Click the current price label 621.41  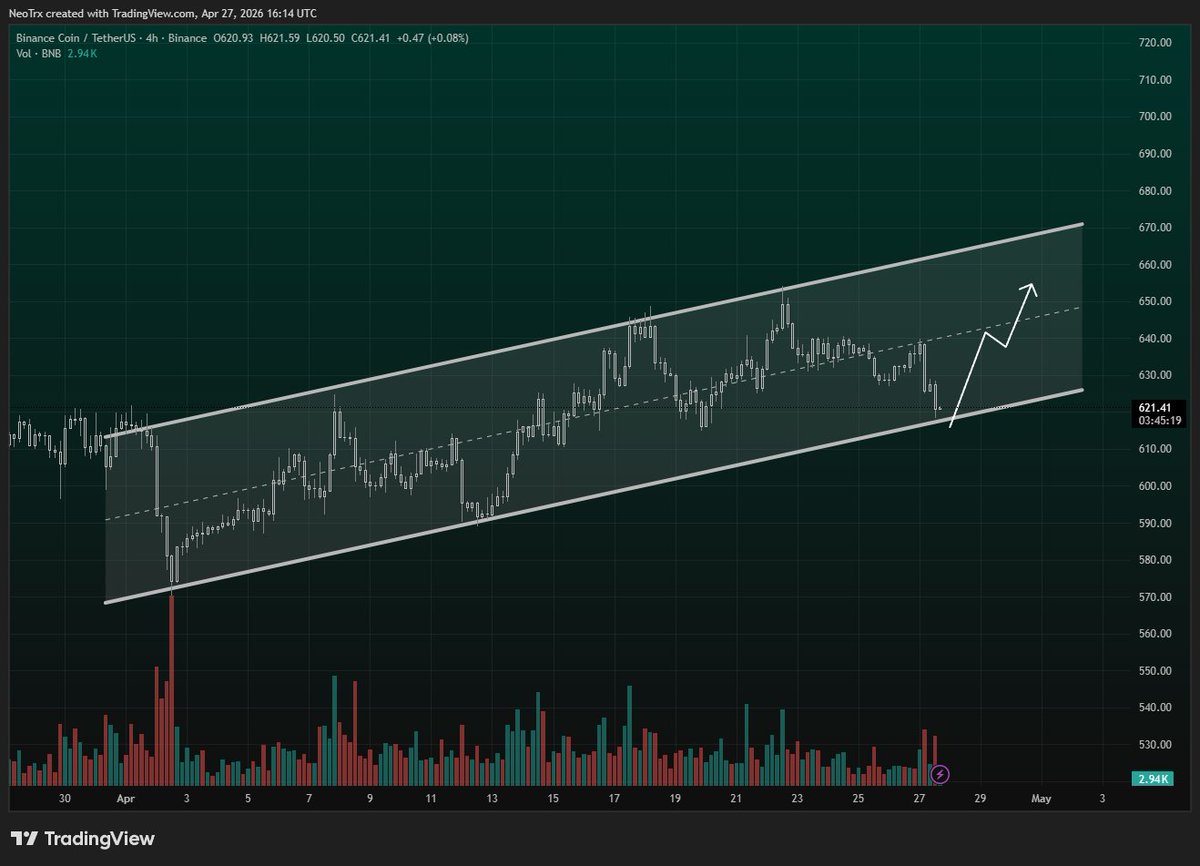(x=1156, y=407)
